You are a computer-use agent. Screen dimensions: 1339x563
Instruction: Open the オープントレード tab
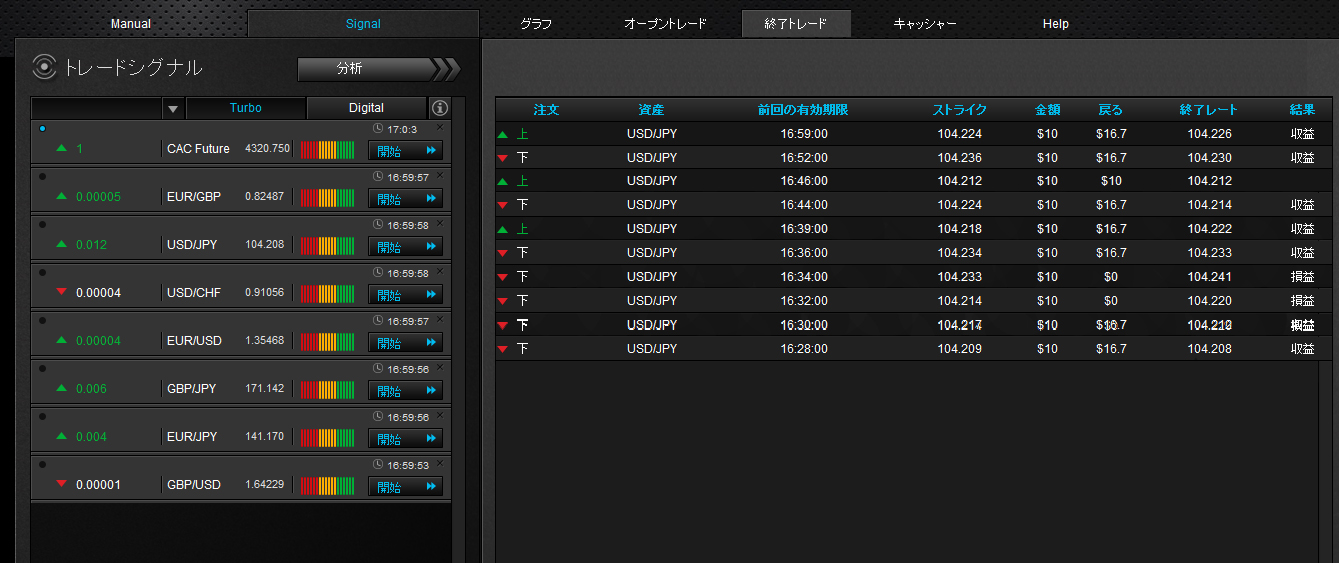pos(665,24)
